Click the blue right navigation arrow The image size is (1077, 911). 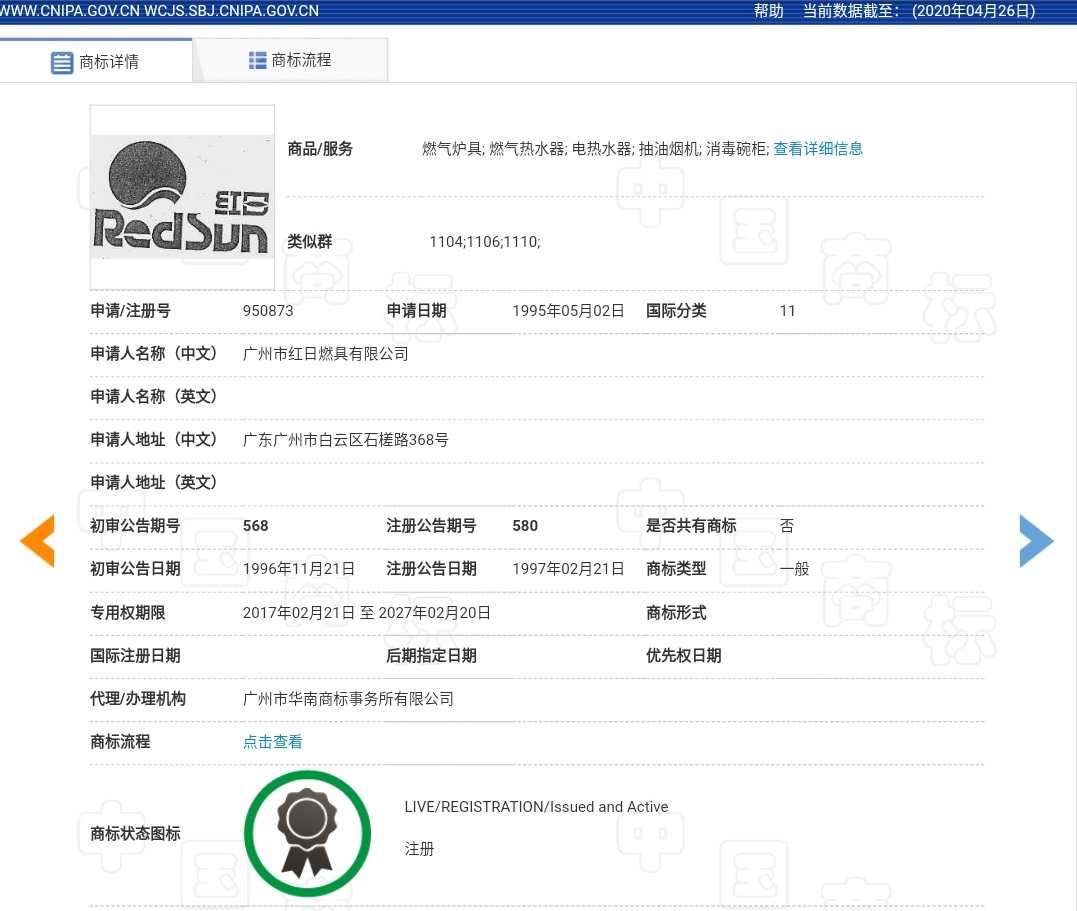click(x=1036, y=541)
